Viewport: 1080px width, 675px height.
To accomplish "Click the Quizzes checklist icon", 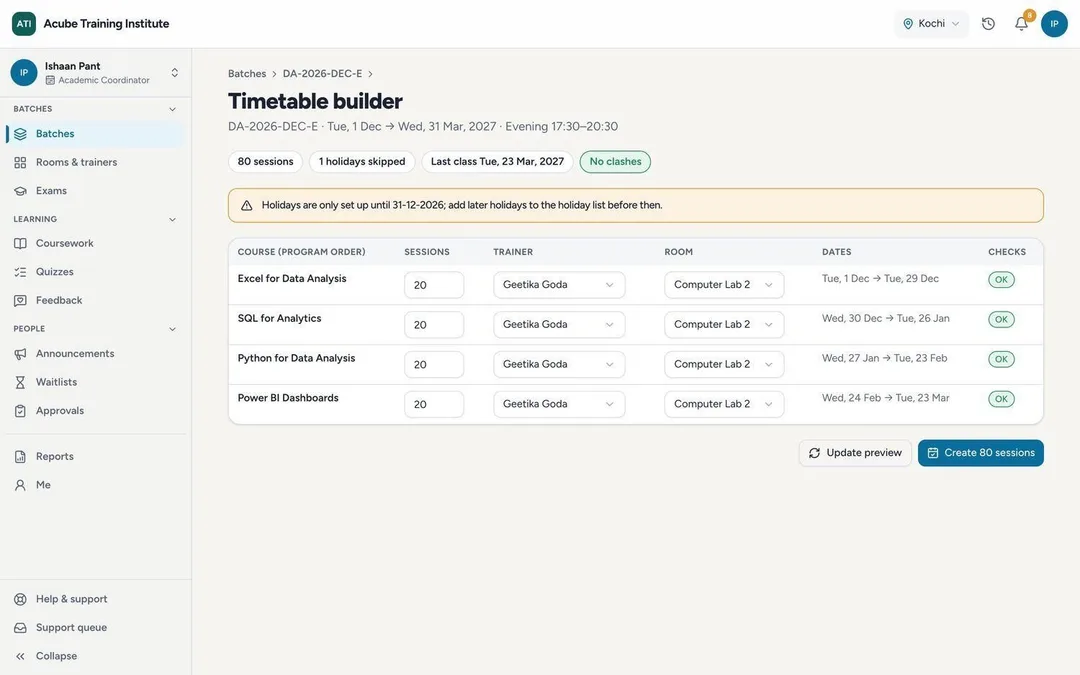I will 20,271.
